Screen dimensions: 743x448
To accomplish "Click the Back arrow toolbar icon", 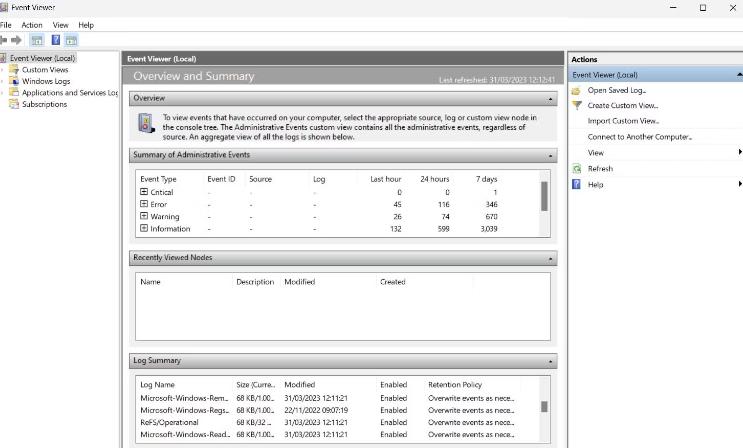I will coord(3,40).
